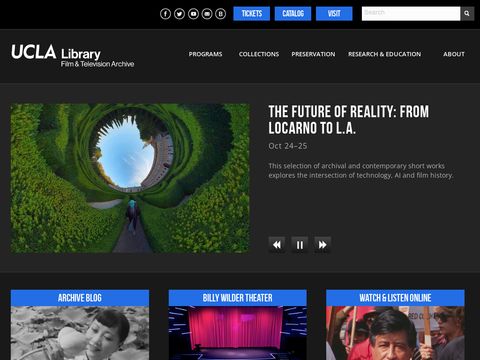
Task: Open the Billy Wilder Theater header
Action: 237,298
